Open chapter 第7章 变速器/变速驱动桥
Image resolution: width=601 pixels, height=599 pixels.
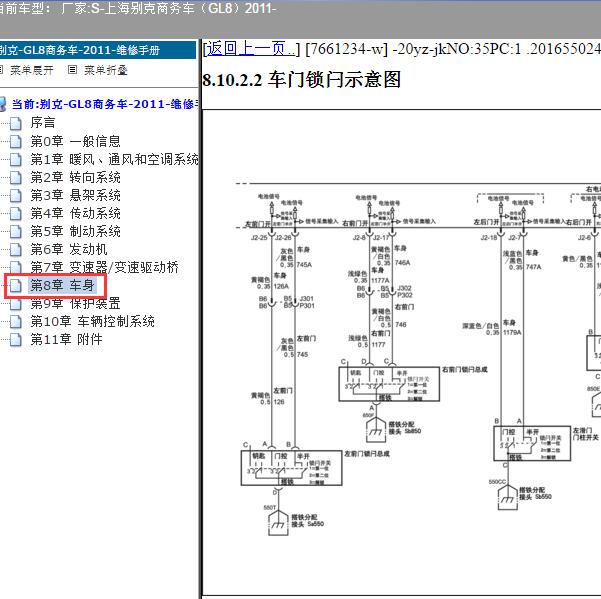(105, 267)
